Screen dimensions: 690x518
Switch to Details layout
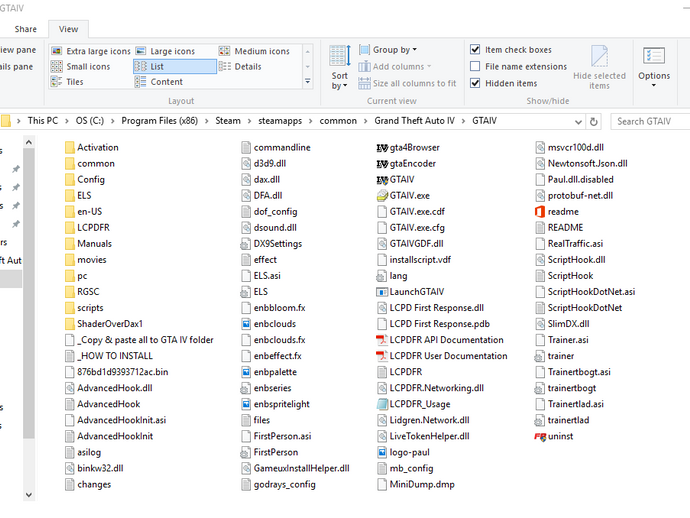240,66
